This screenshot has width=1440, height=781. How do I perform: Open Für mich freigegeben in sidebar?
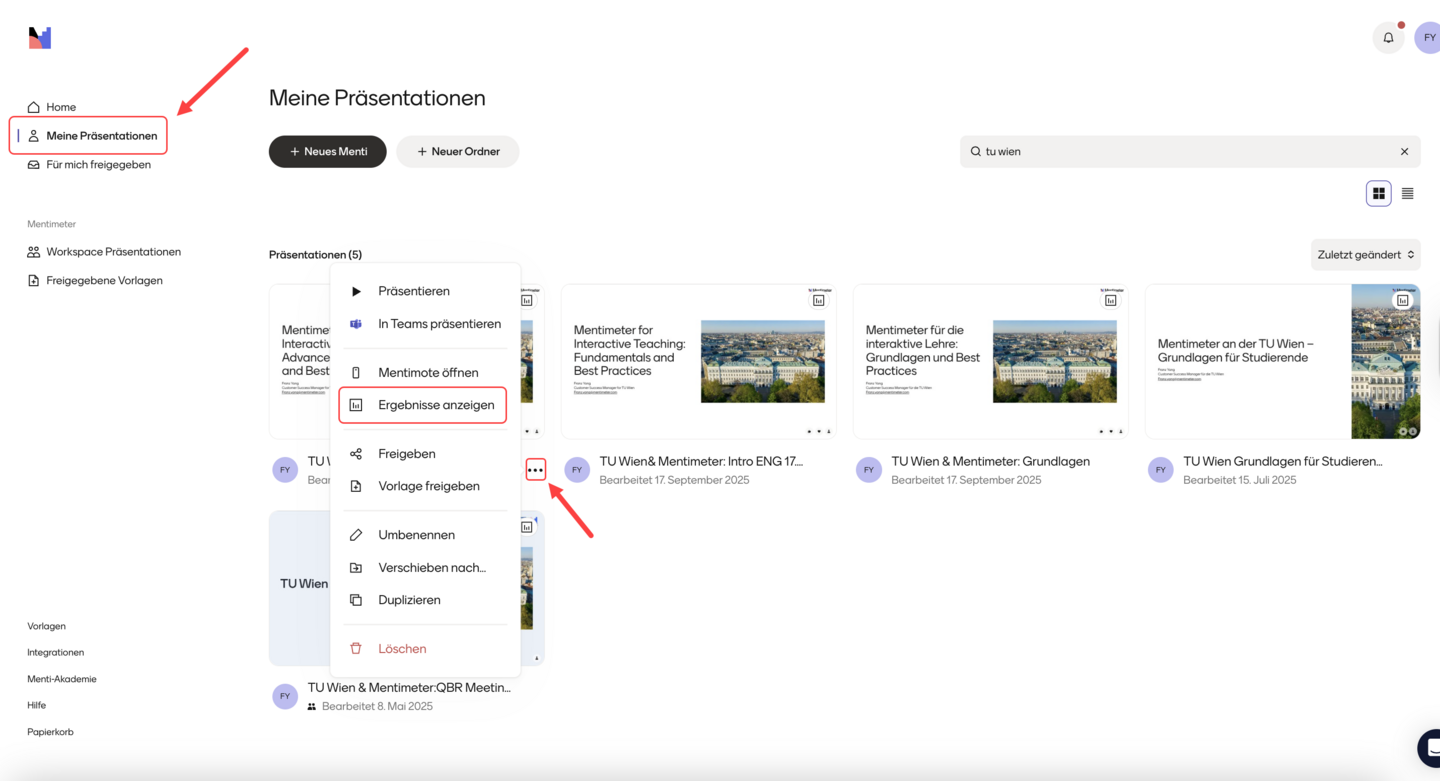coord(98,165)
